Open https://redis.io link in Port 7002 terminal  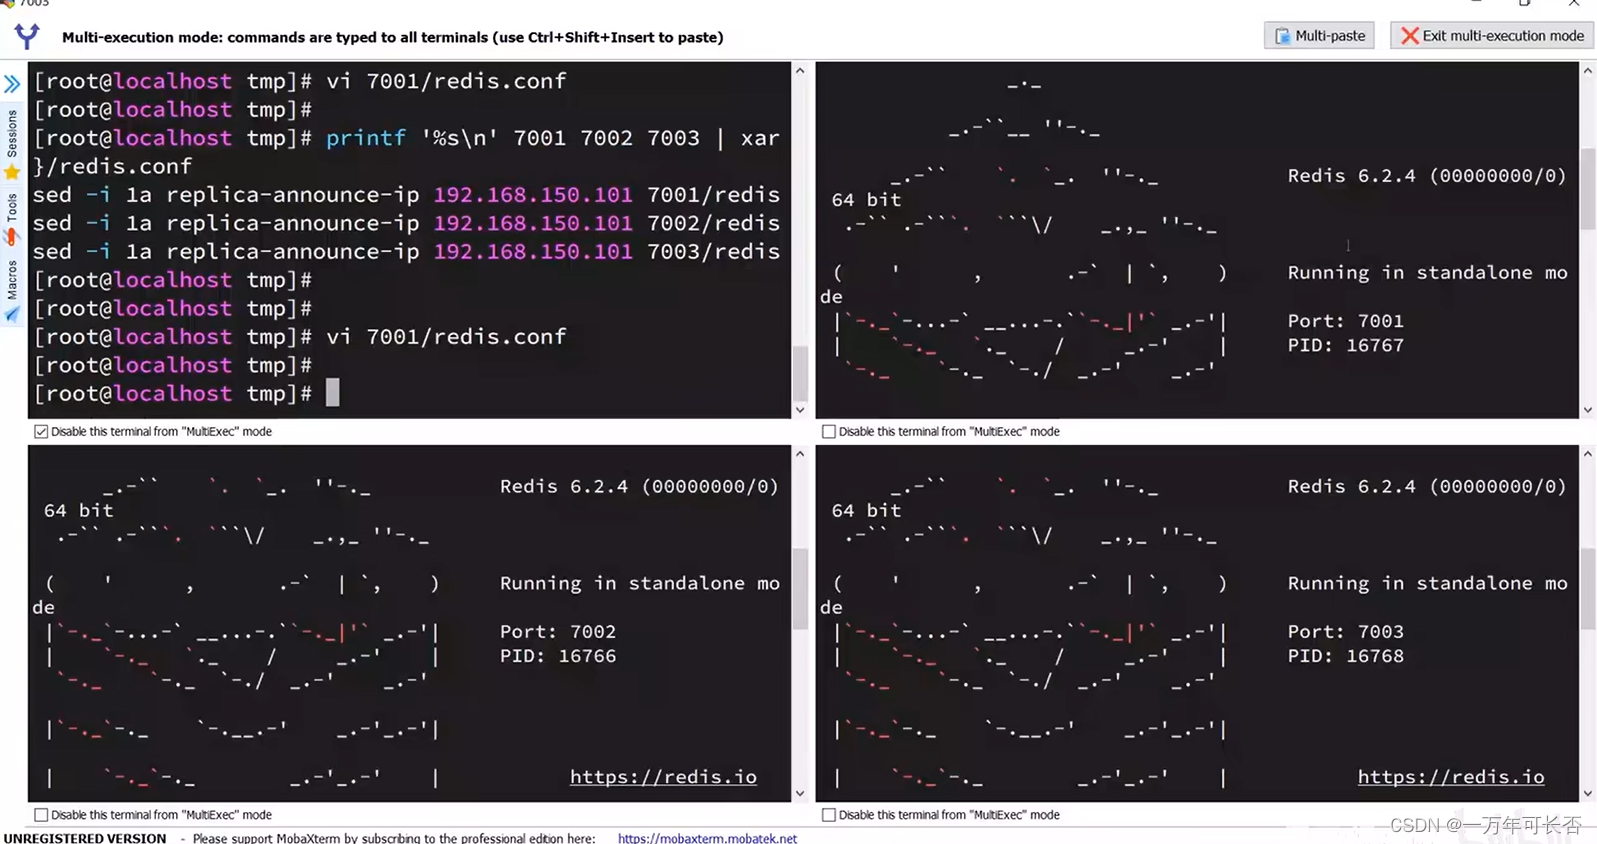[x=663, y=777]
